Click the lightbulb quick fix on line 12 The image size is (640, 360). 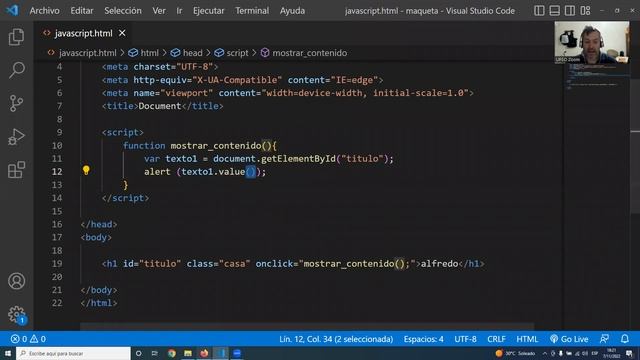(x=86, y=170)
